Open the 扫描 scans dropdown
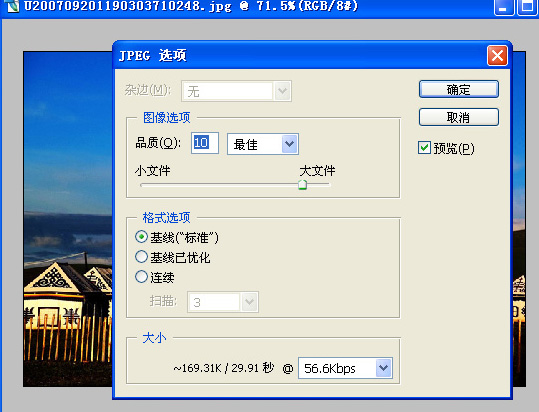This screenshot has width=539, height=412. click(x=223, y=302)
